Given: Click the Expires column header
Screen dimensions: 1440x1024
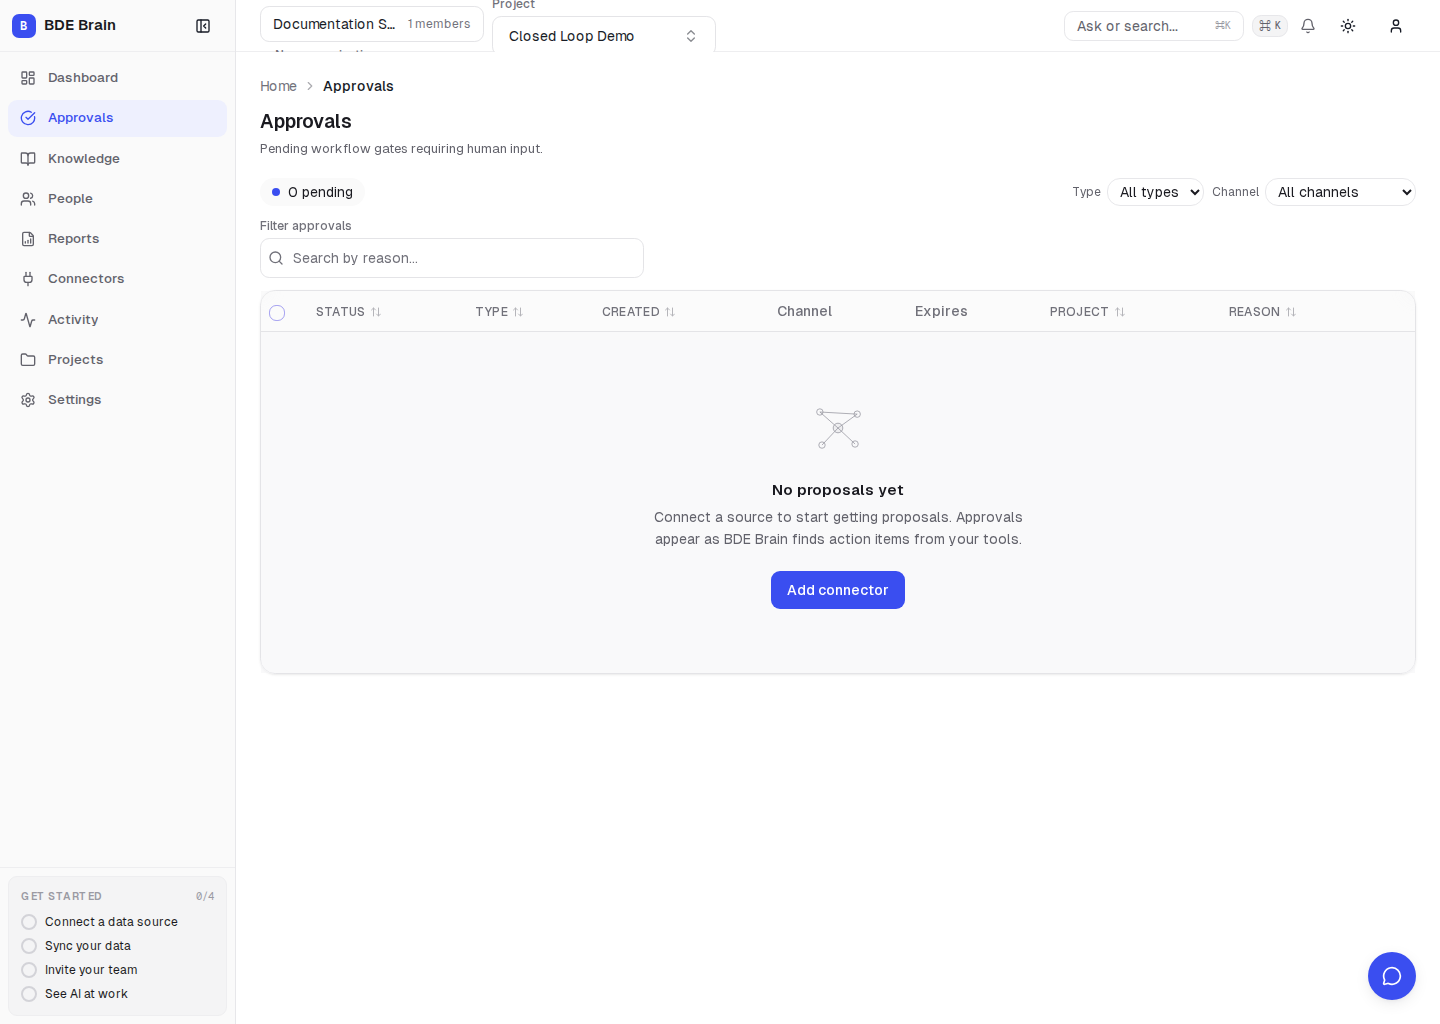Looking at the screenshot, I should coord(941,312).
